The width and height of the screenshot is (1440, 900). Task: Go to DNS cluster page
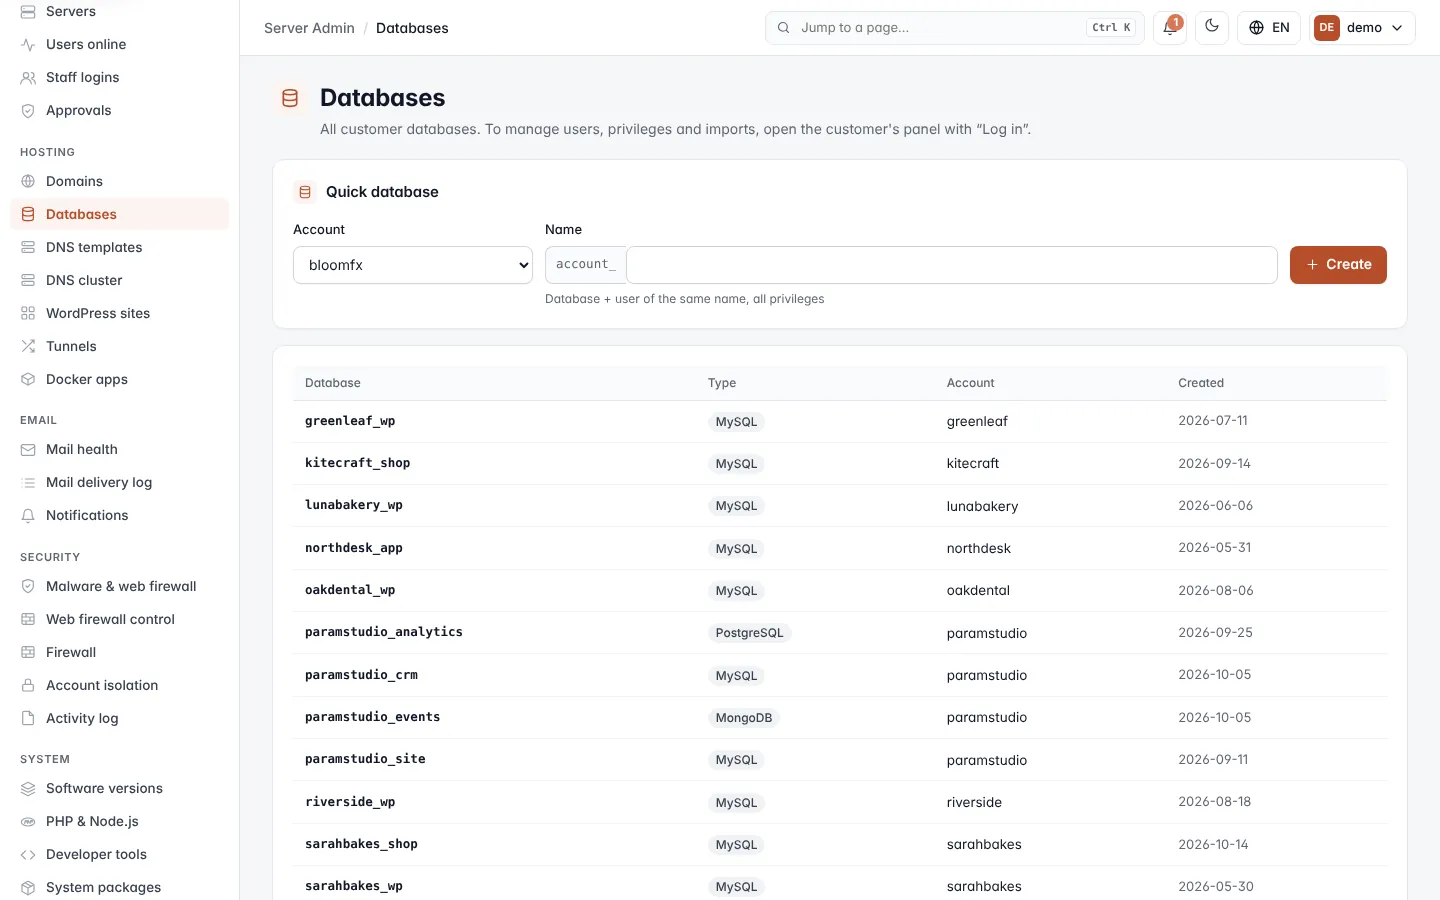click(x=119, y=280)
